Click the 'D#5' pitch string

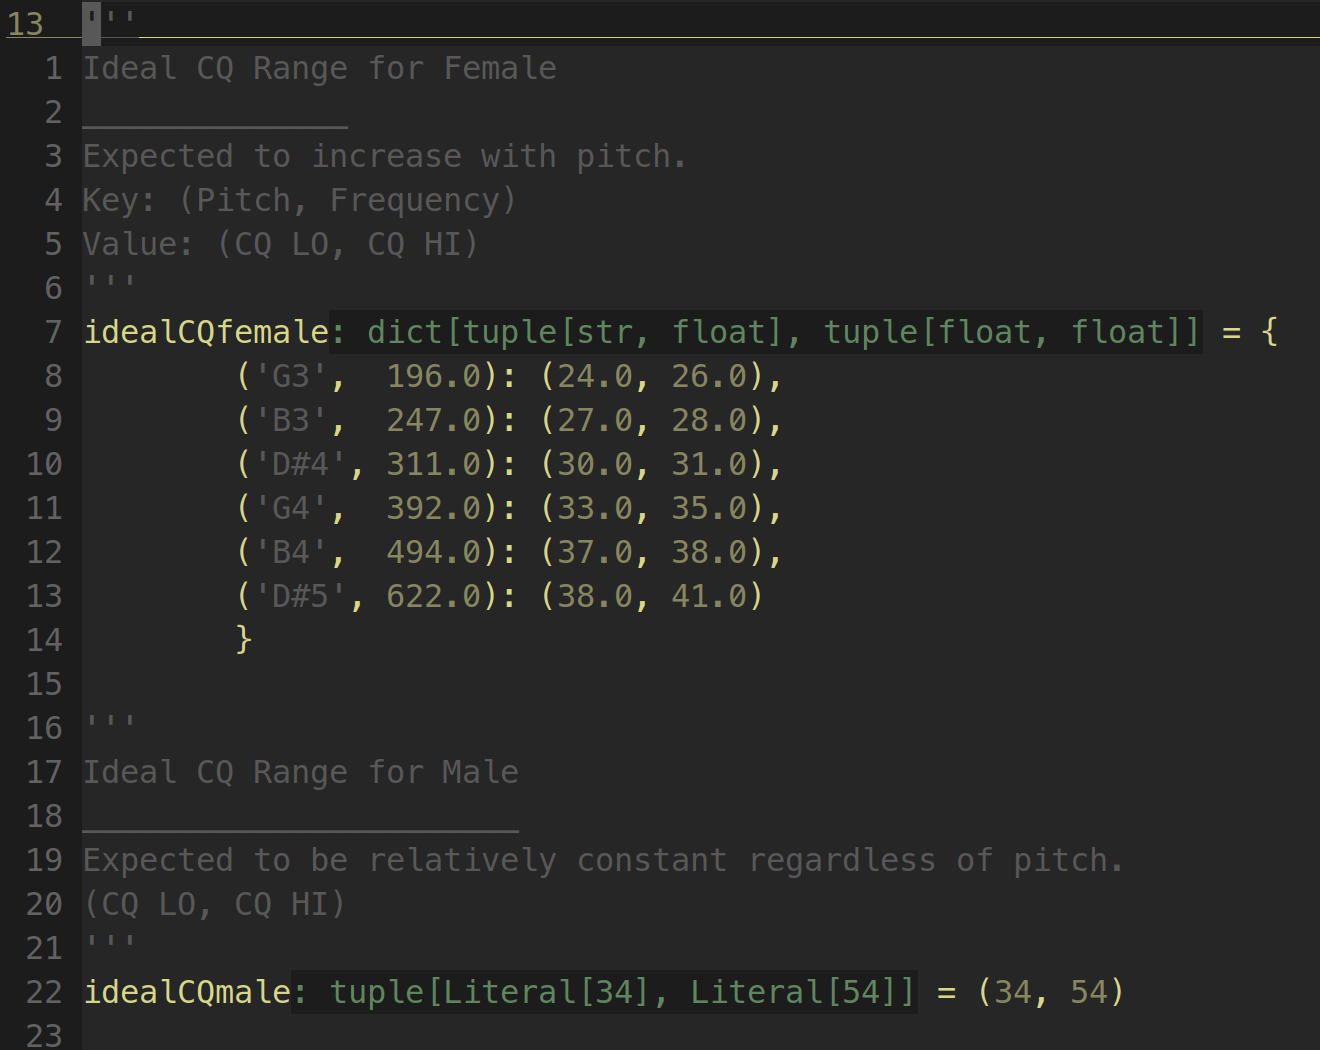point(300,596)
